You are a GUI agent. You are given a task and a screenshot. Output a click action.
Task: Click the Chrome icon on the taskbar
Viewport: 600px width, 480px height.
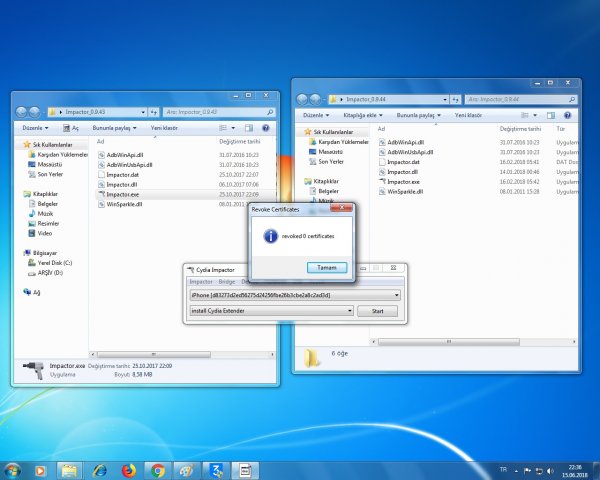coord(158,469)
